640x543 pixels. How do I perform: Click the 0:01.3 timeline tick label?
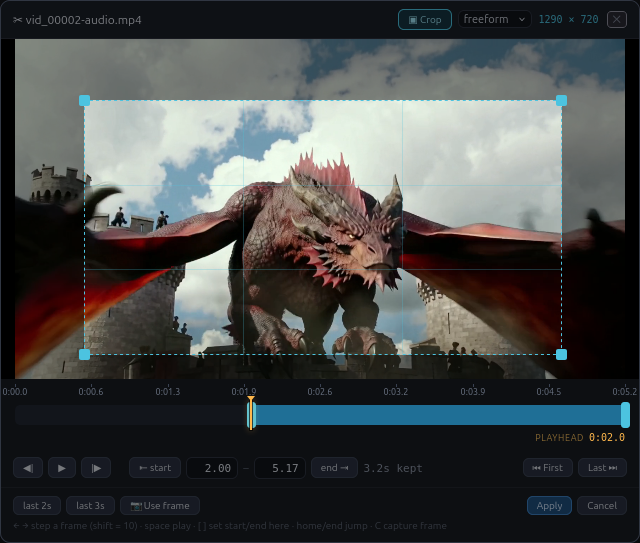pyautogui.click(x=167, y=392)
